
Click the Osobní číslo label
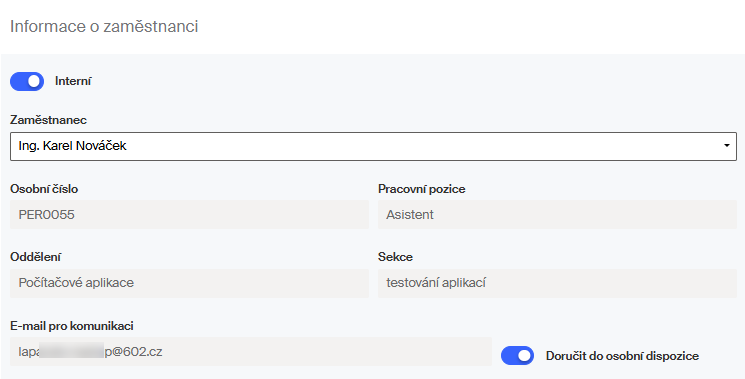click(x=44, y=189)
